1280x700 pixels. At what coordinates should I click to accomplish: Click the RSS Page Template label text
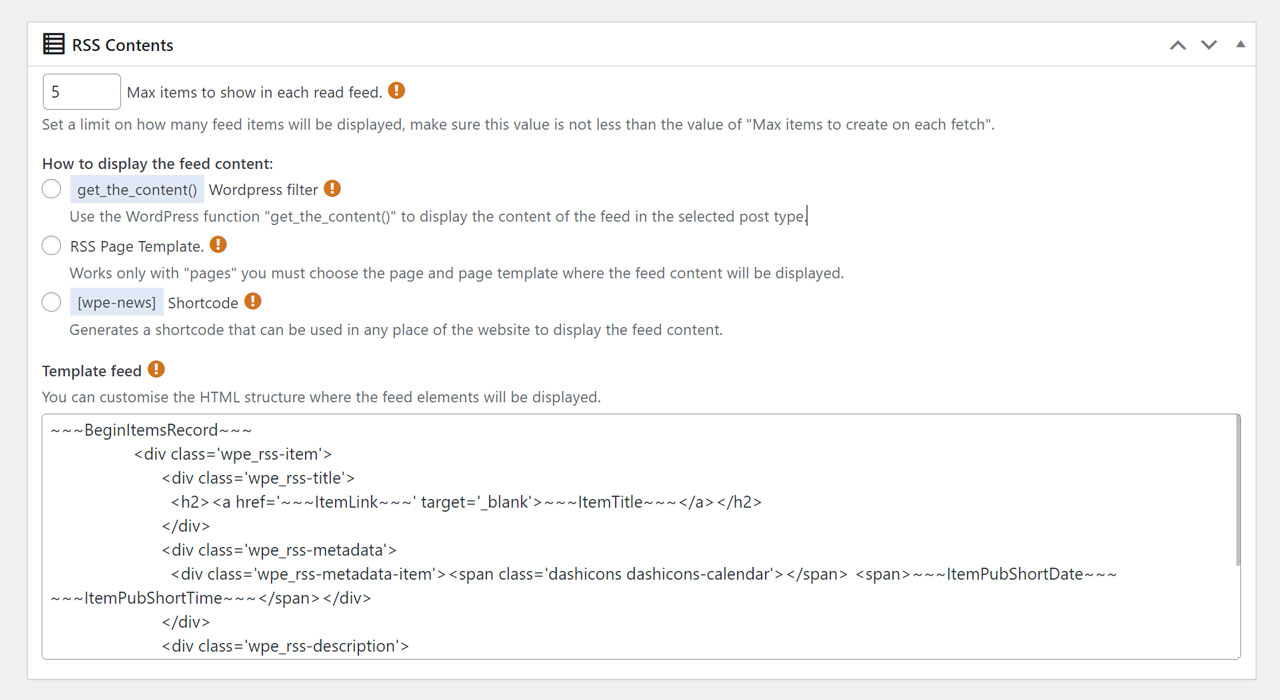point(137,246)
